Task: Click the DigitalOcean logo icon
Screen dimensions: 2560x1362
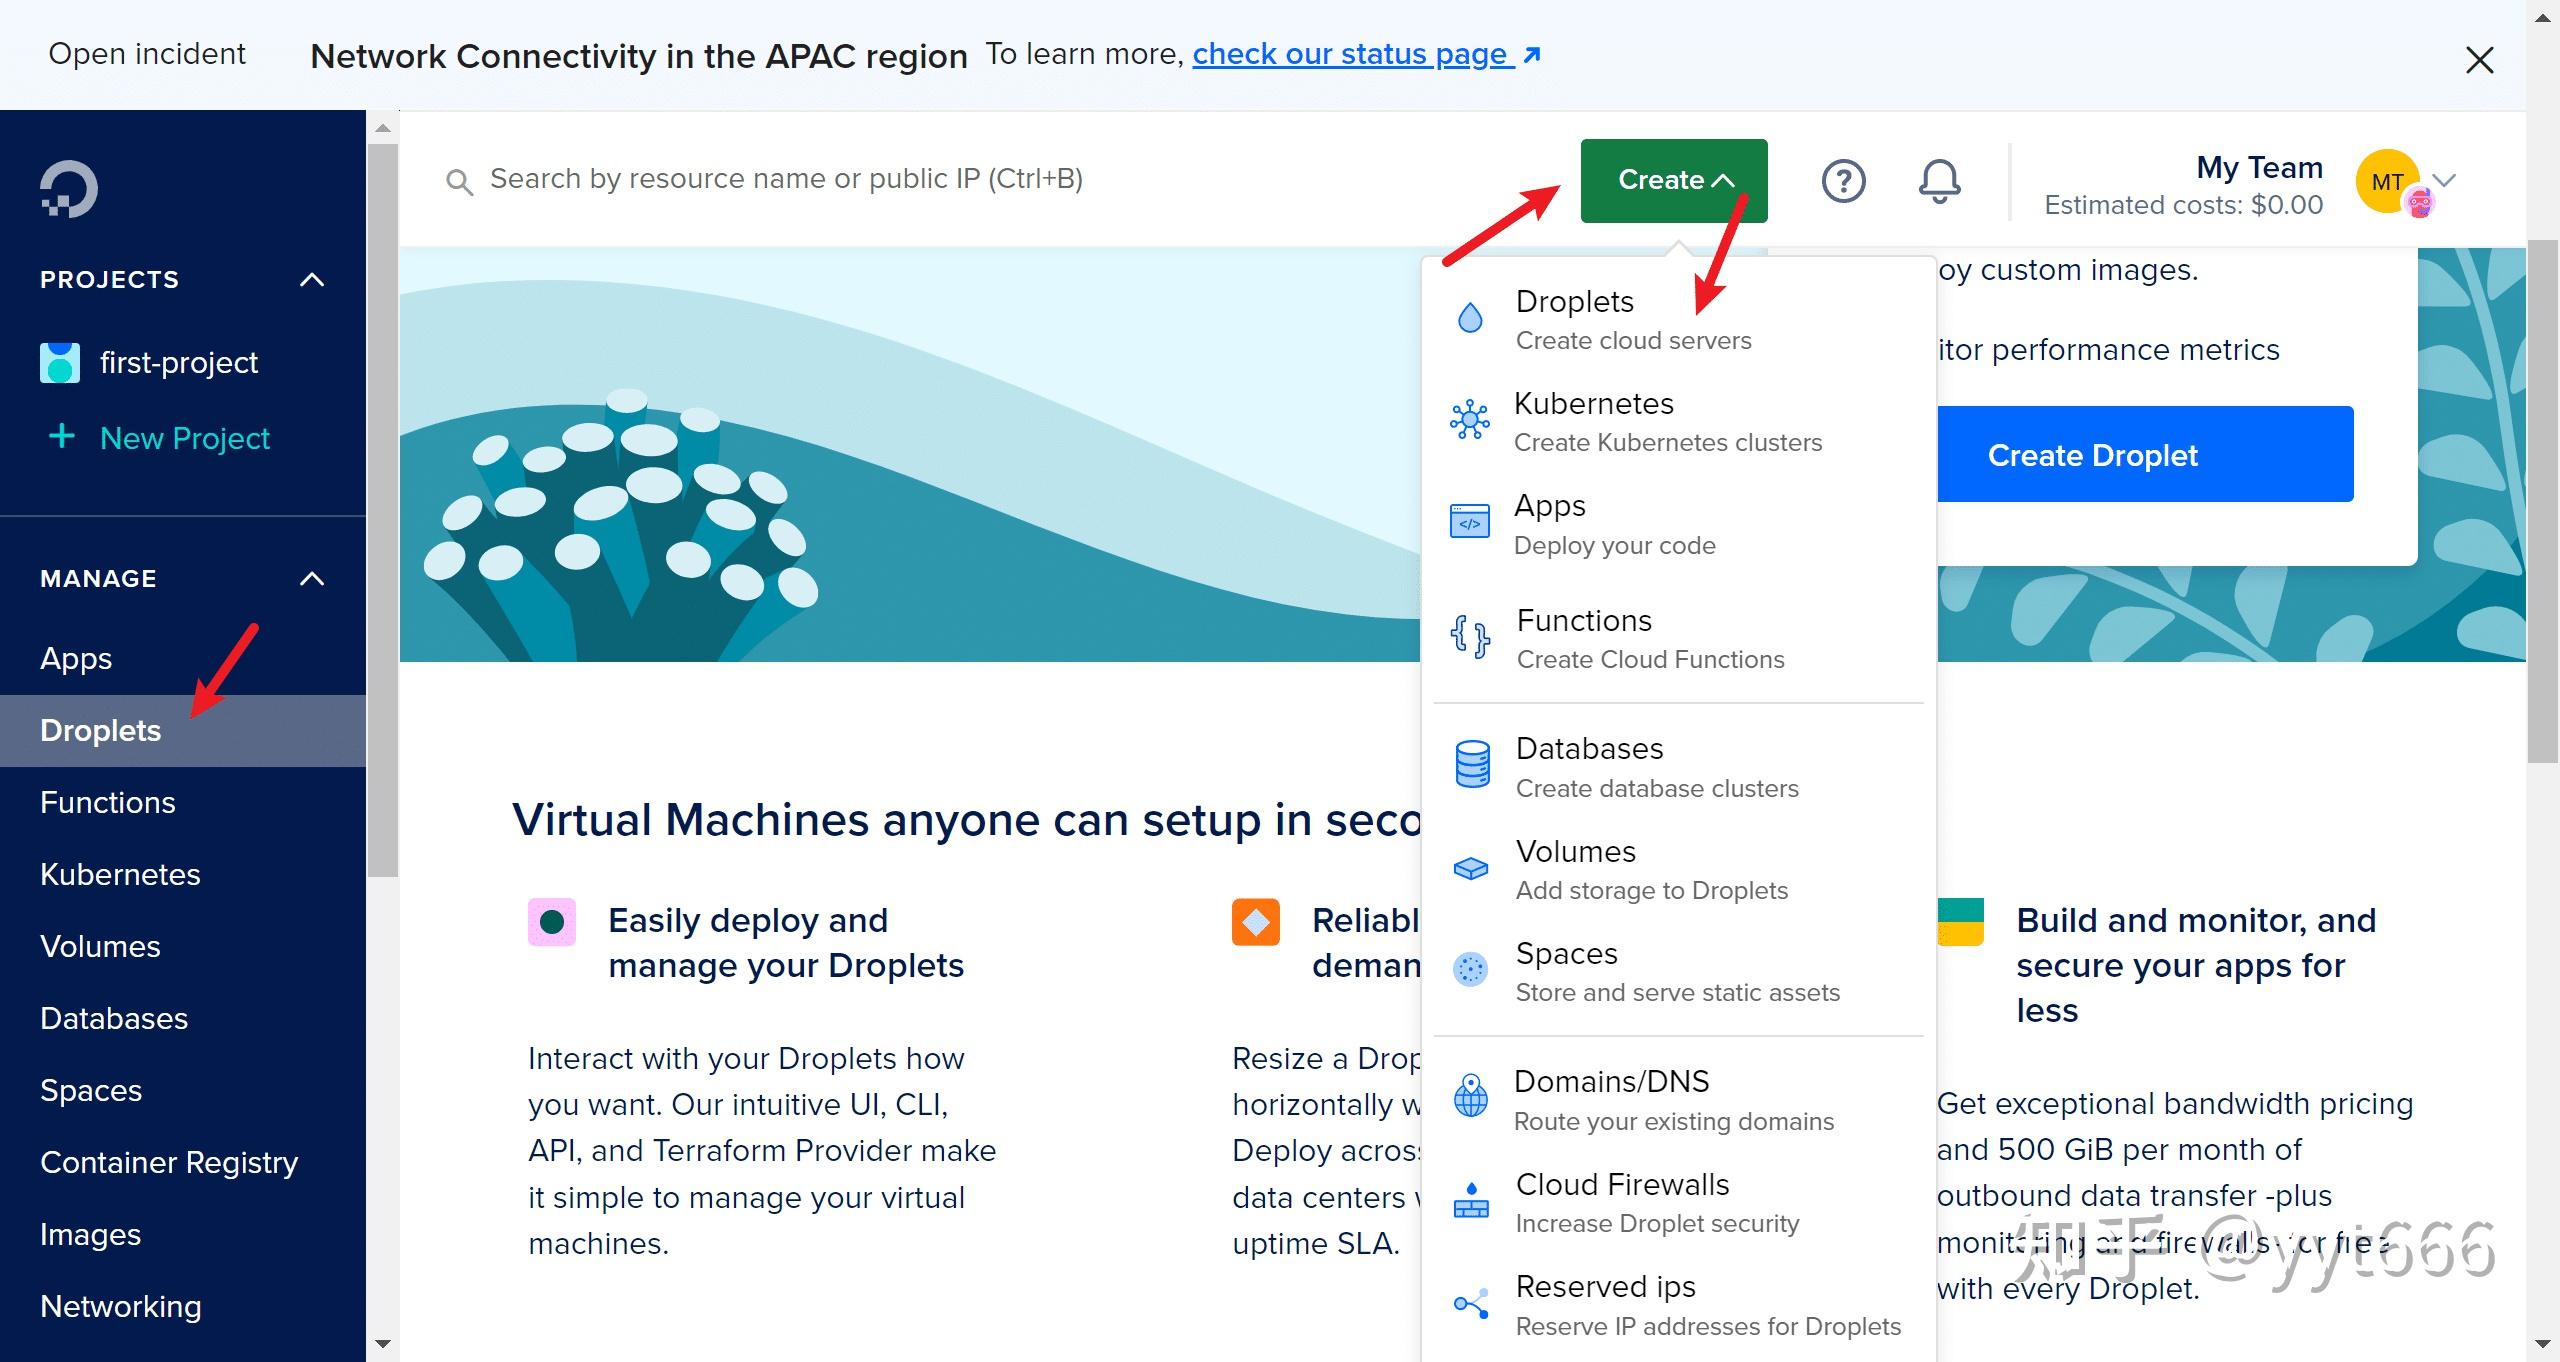Action: [x=68, y=188]
